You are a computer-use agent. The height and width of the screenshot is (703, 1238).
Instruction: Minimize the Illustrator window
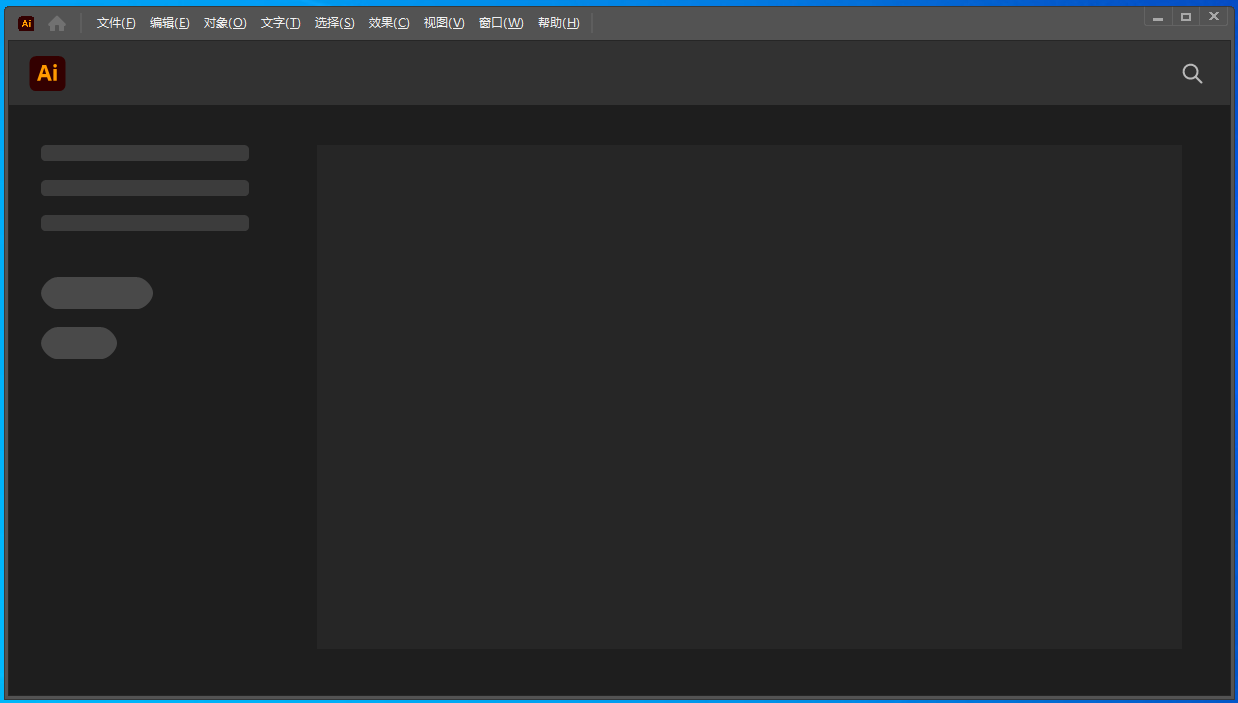(1158, 17)
